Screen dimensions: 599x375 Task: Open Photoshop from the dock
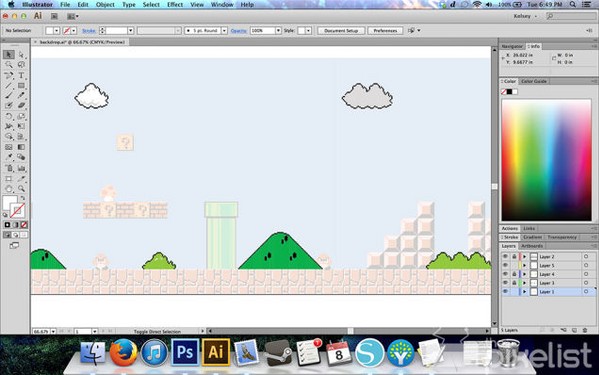[x=185, y=352]
